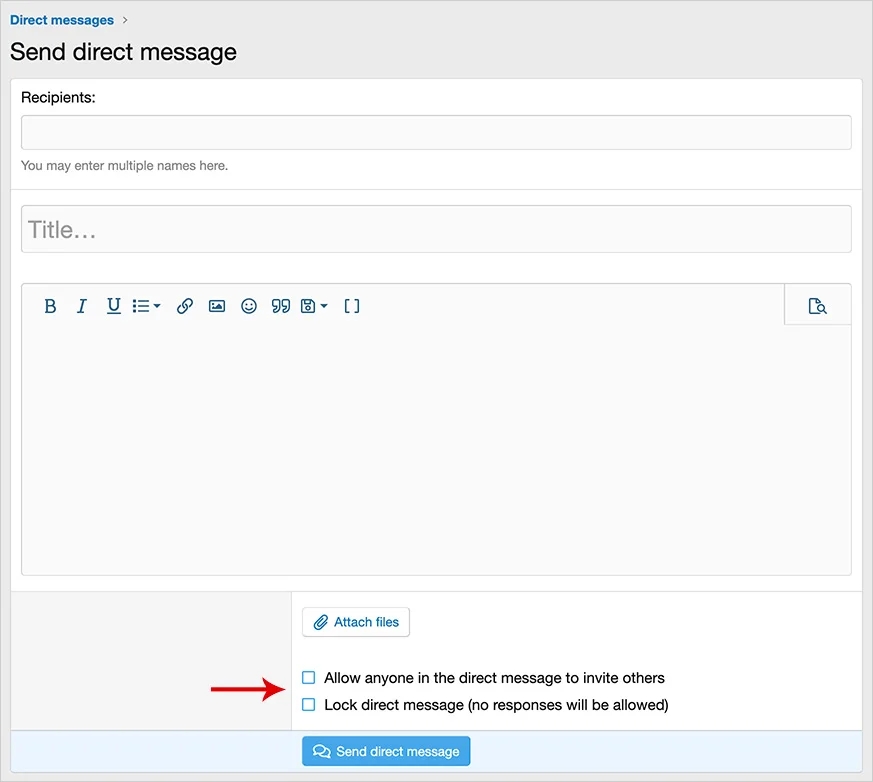
Task: Open the preview of the message
Action: pyautogui.click(x=817, y=307)
